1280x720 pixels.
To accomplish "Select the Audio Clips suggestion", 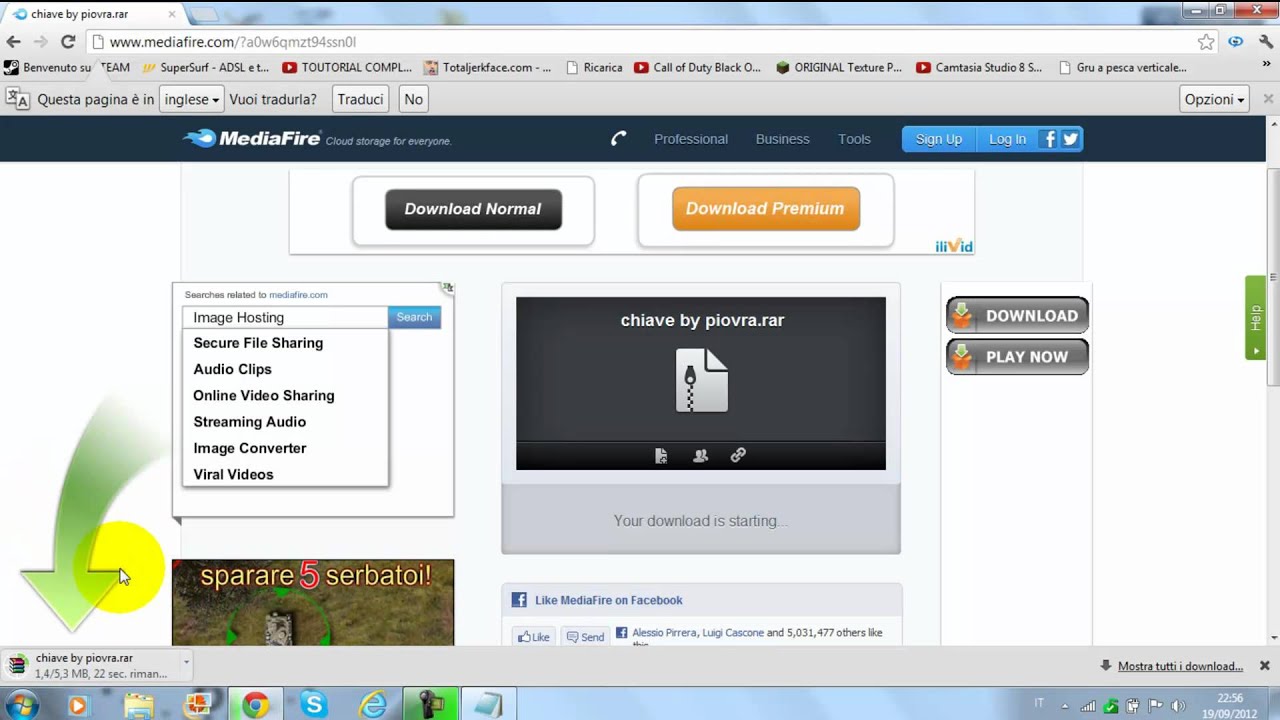I will tap(232, 369).
